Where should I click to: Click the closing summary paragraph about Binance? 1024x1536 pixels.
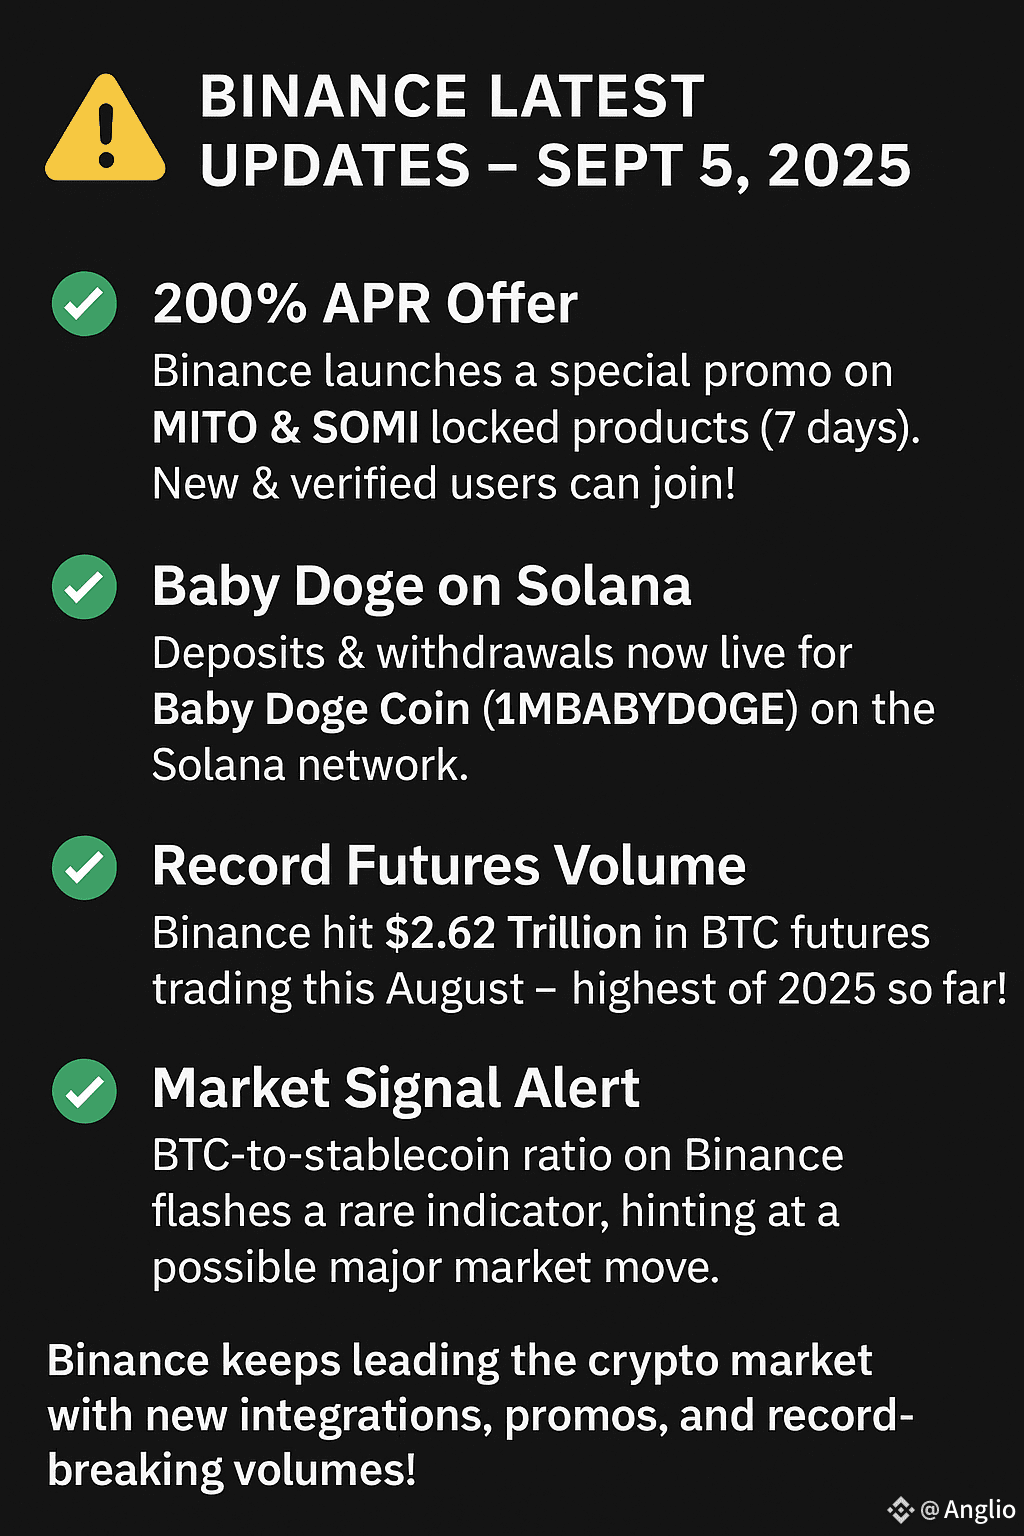[480, 1415]
